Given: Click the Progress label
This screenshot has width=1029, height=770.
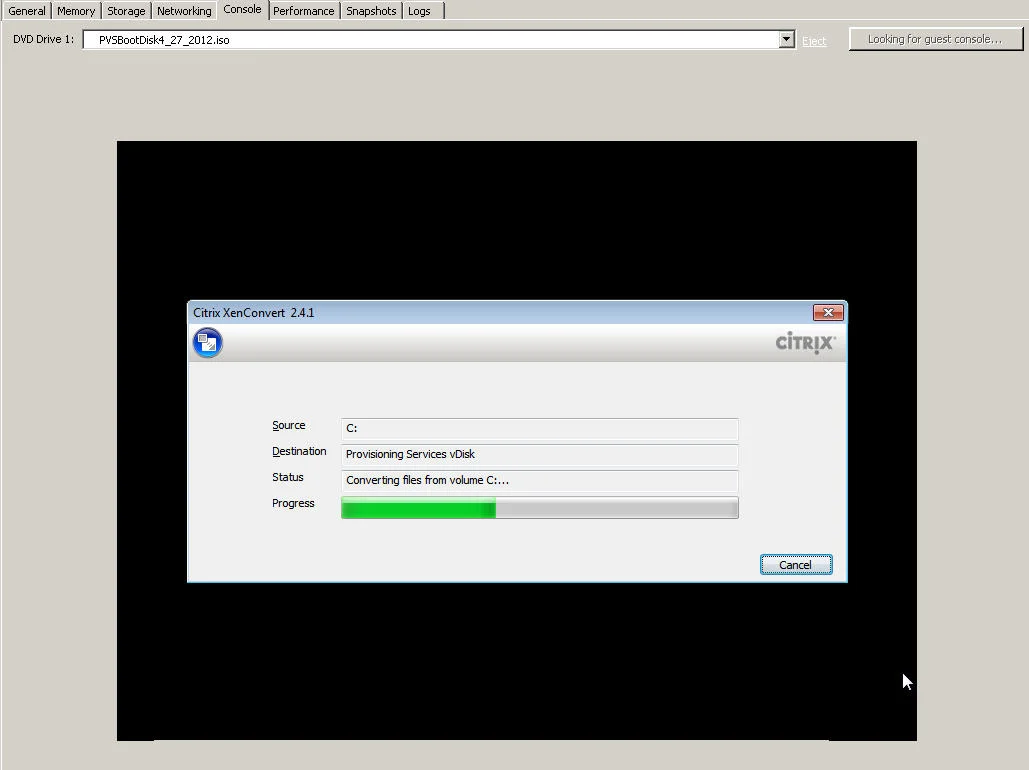Looking at the screenshot, I should (x=293, y=503).
